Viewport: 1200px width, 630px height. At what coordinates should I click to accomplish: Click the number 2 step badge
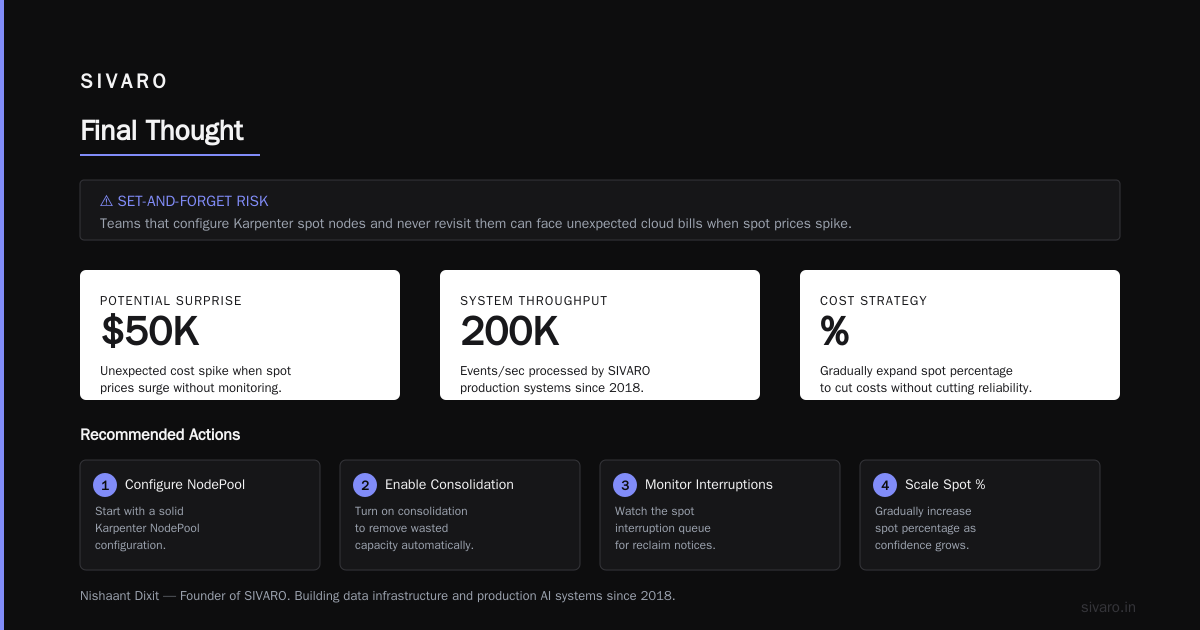[x=365, y=485]
